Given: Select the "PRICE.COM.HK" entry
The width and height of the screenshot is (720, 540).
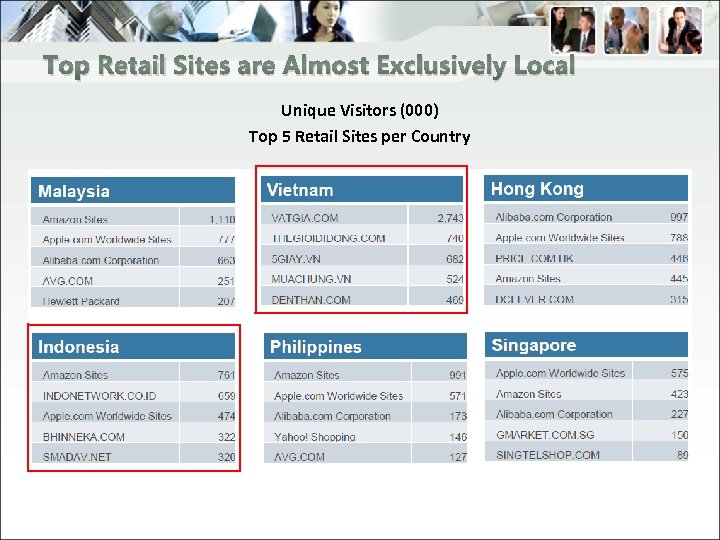Looking at the screenshot, I should point(534,258).
